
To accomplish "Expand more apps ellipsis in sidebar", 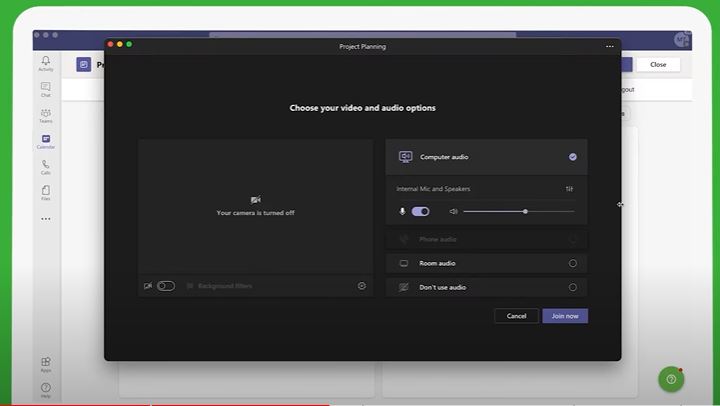I will (x=46, y=218).
